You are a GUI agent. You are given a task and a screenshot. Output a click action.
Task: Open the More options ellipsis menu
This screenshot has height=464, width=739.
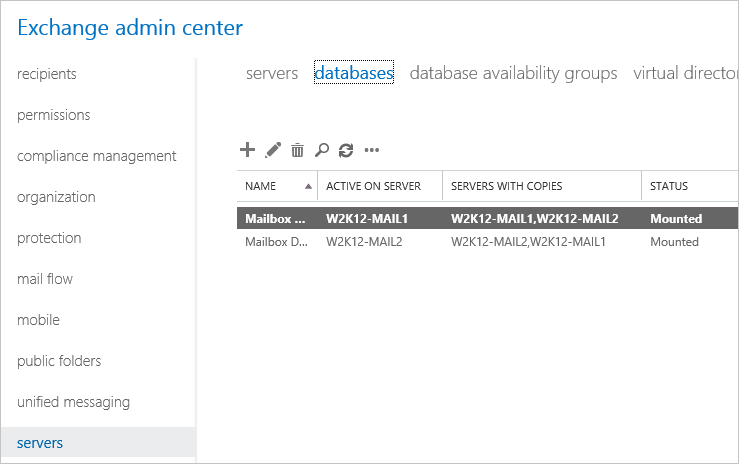(x=371, y=150)
